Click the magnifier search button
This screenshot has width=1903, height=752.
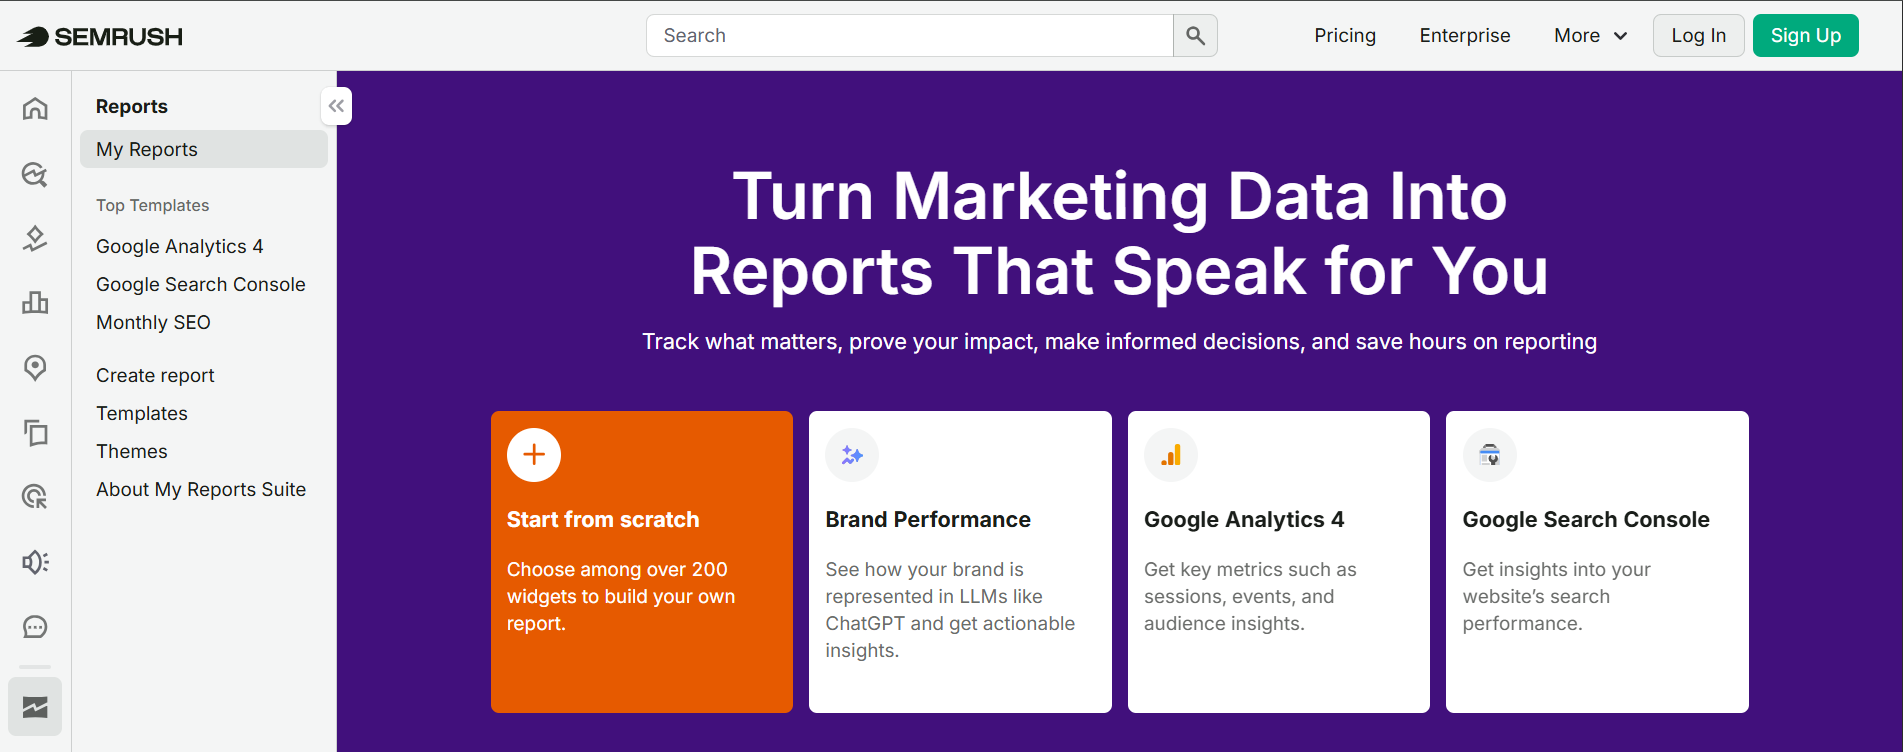[x=1195, y=36]
